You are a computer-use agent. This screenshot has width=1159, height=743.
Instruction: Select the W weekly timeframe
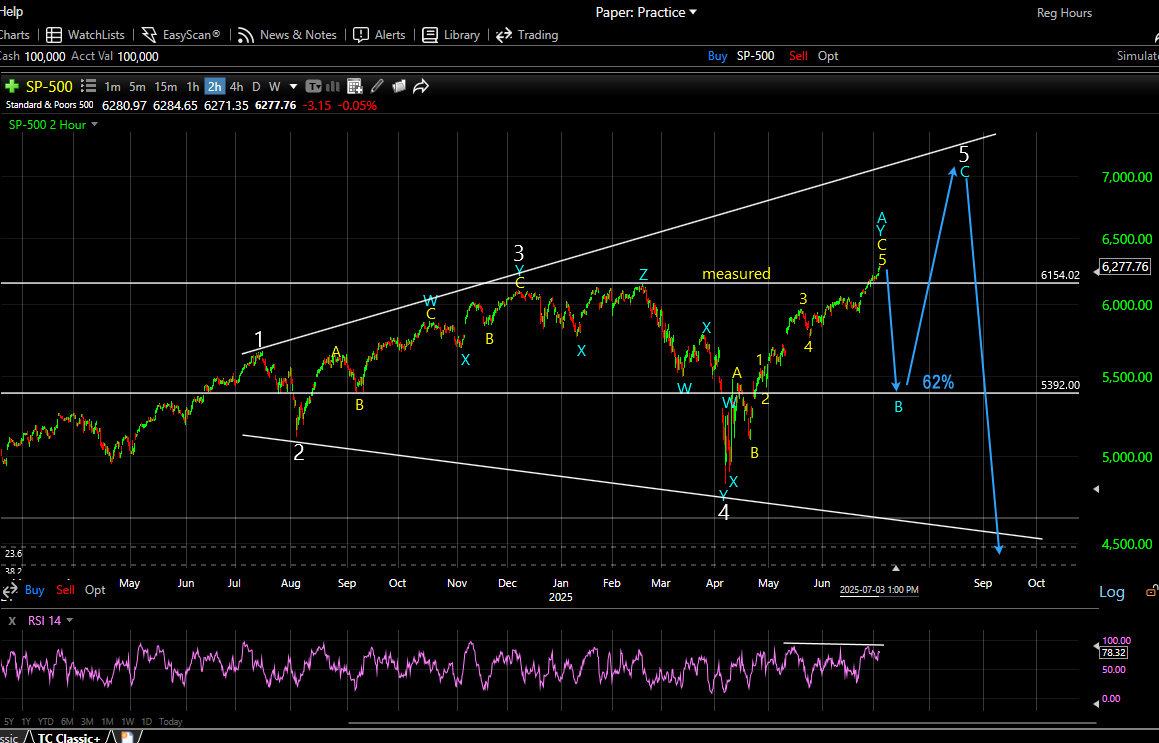(274, 86)
